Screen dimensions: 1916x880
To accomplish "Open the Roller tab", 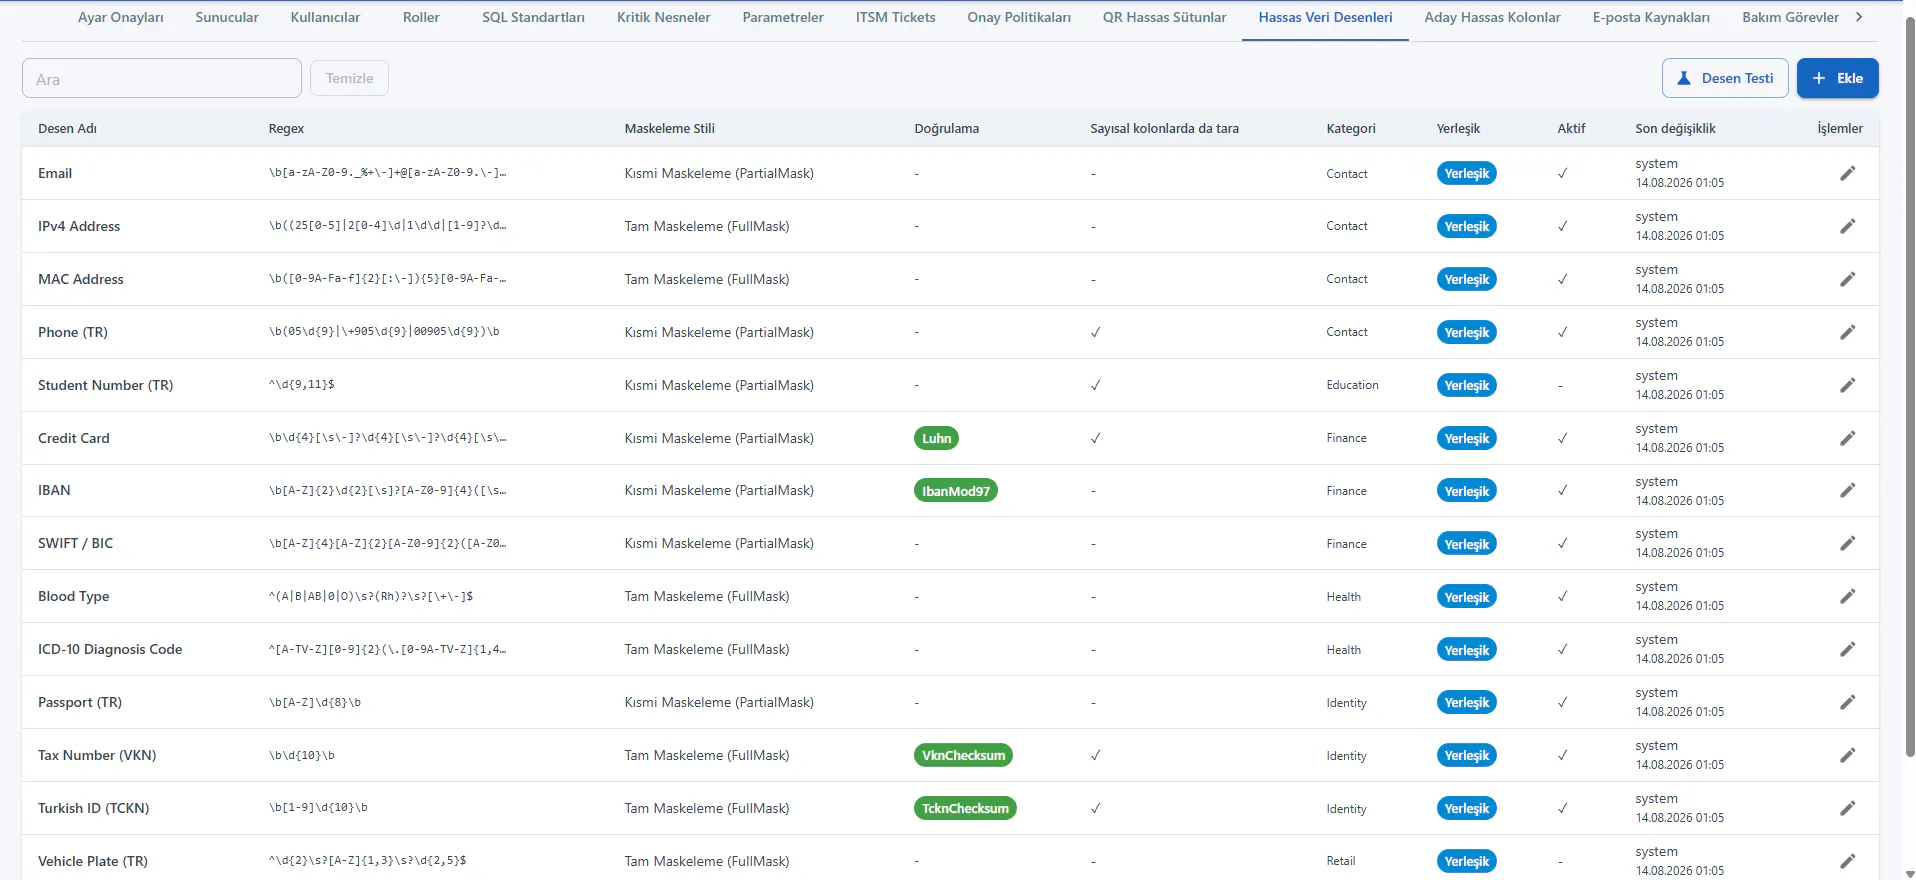I will 421,17.
